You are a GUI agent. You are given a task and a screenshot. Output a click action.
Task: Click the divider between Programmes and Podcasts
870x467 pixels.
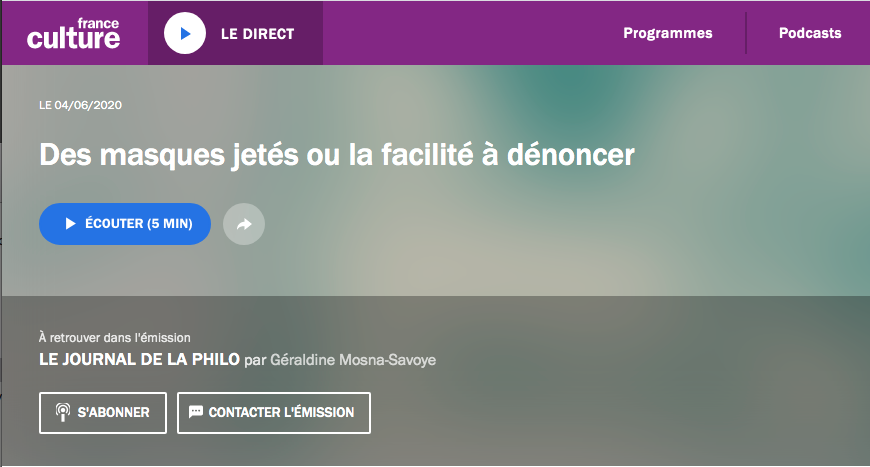746,33
